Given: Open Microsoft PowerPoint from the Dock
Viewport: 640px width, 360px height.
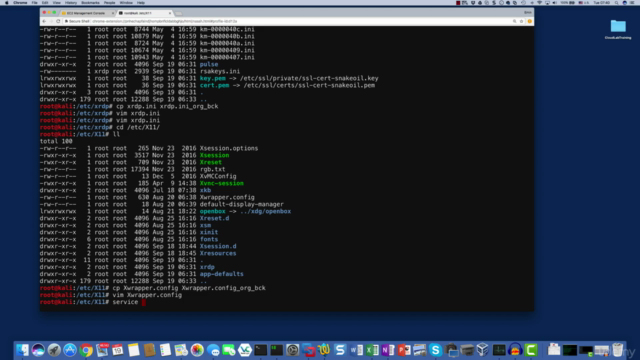Looking at the screenshot, I should click(404, 350).
